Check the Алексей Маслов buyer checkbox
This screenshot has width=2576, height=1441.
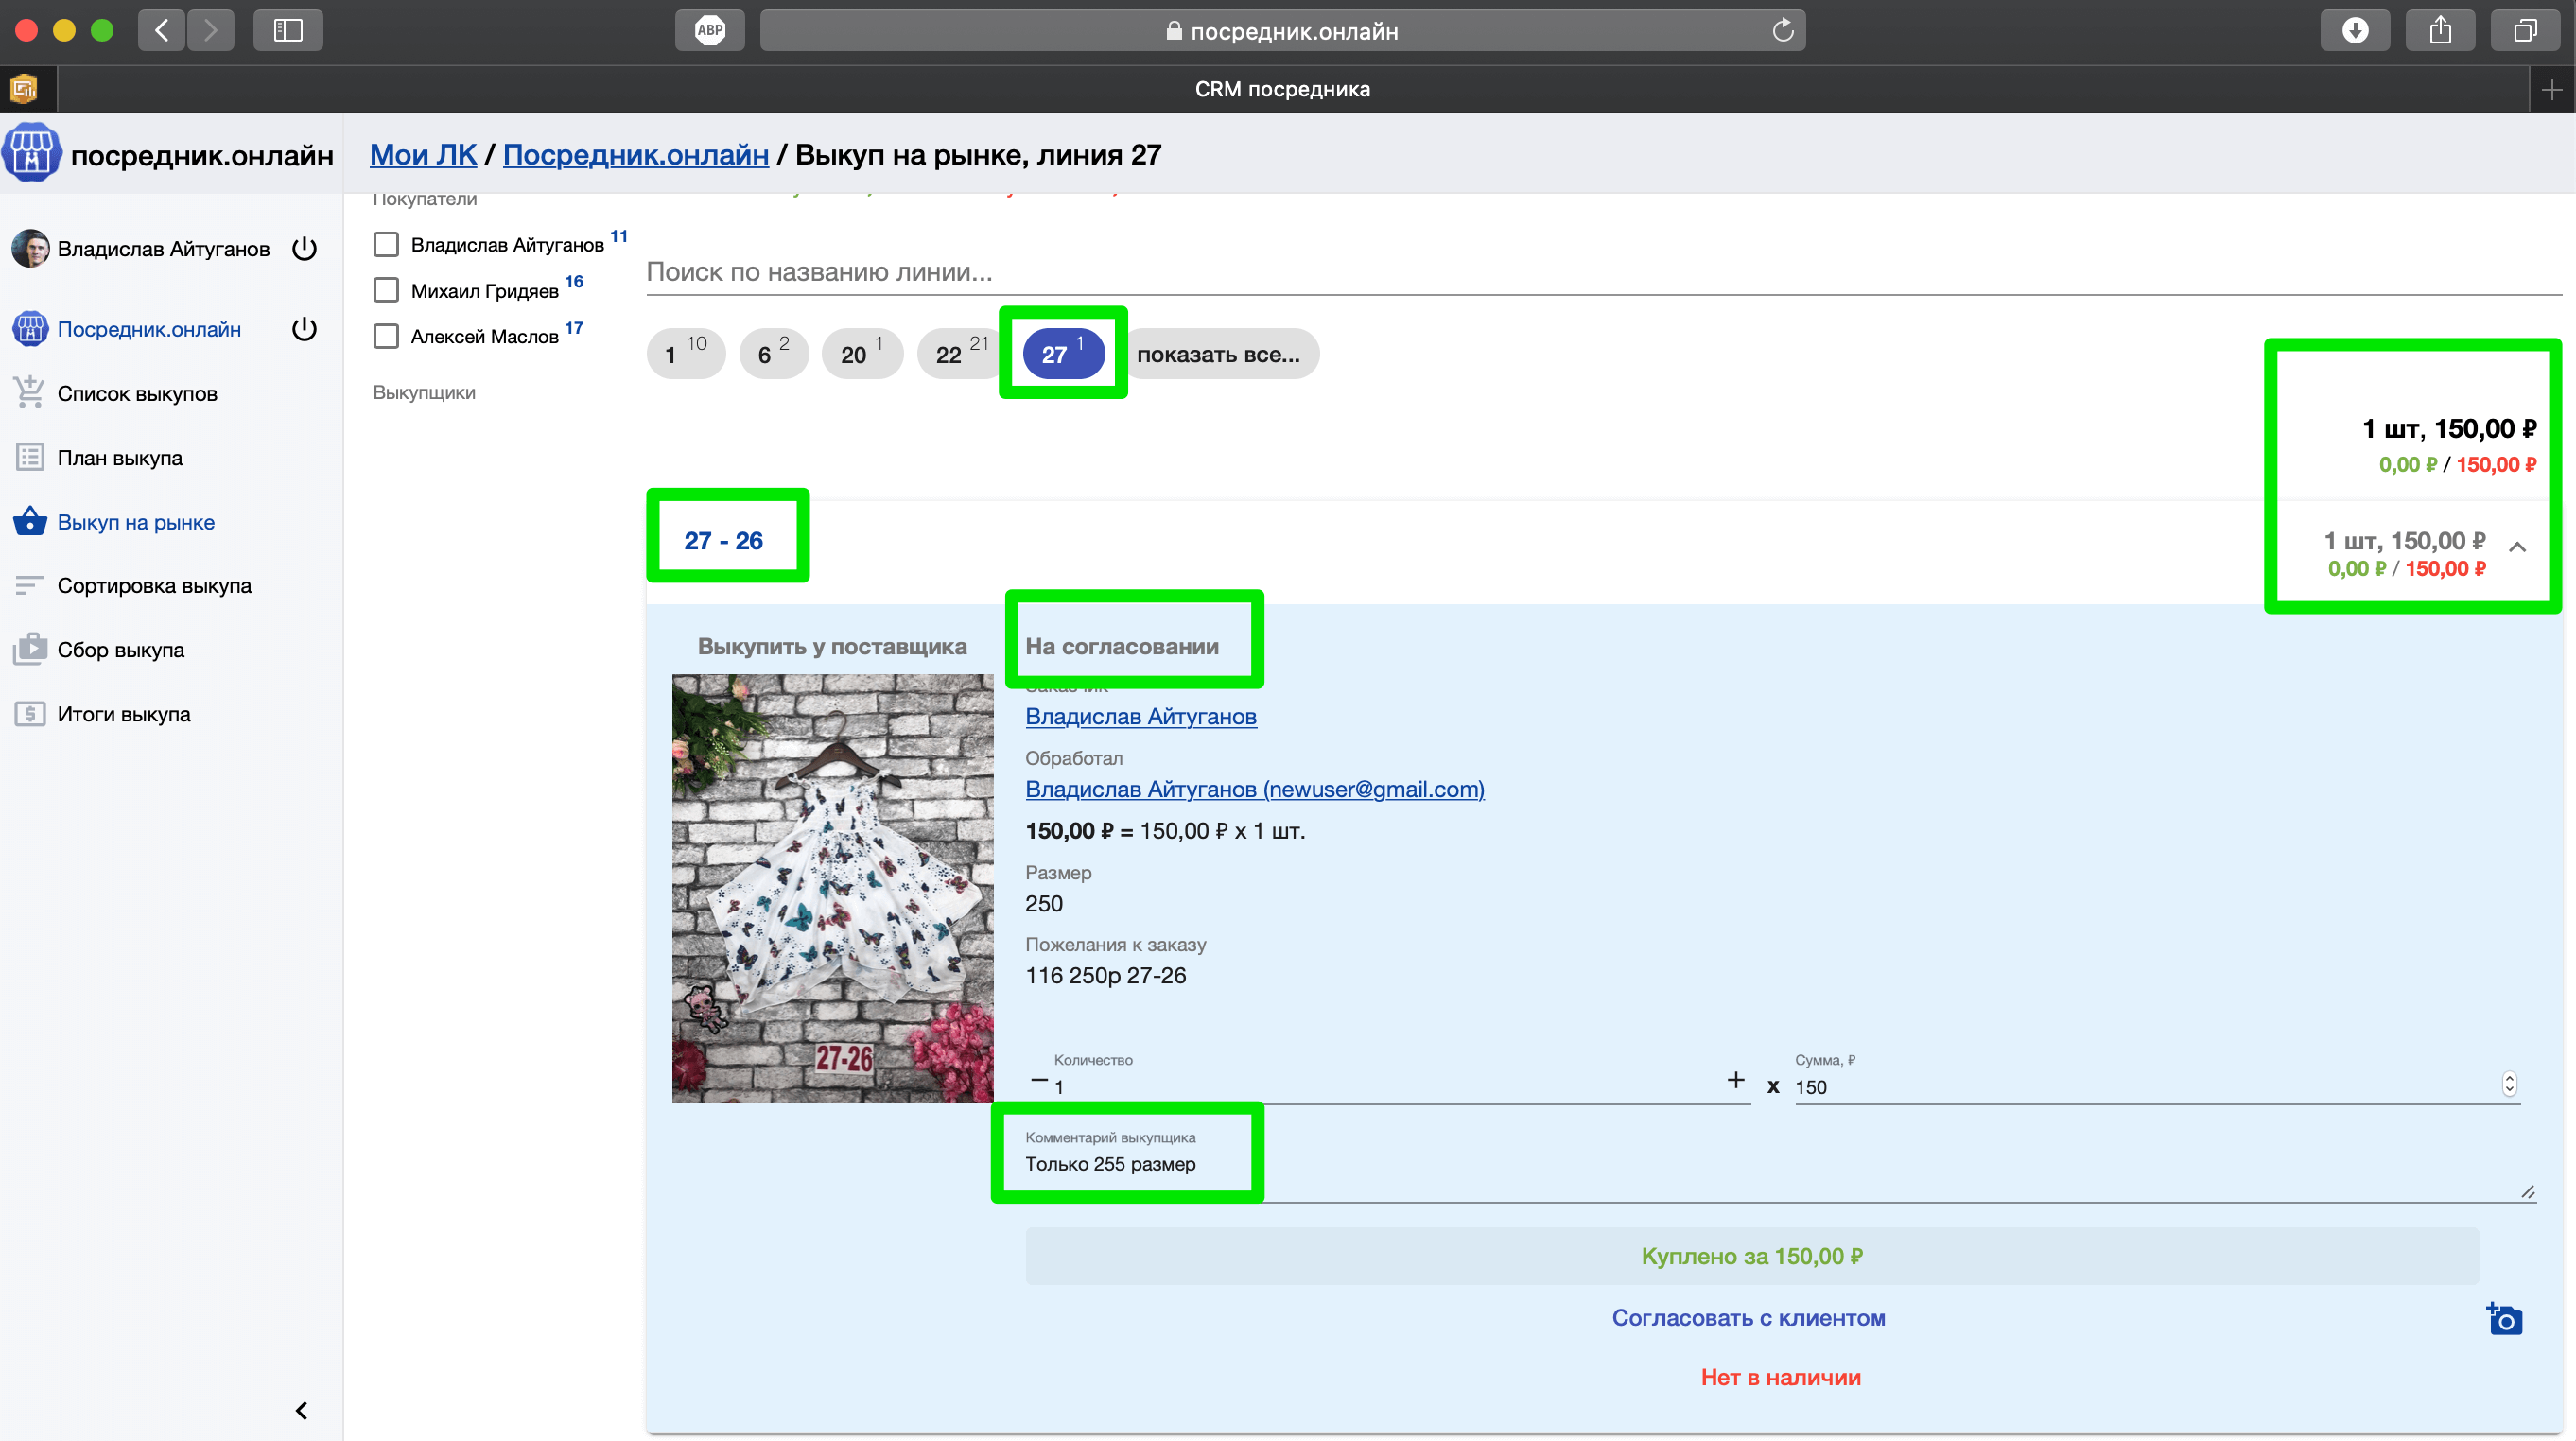click(x=386, y=336)
